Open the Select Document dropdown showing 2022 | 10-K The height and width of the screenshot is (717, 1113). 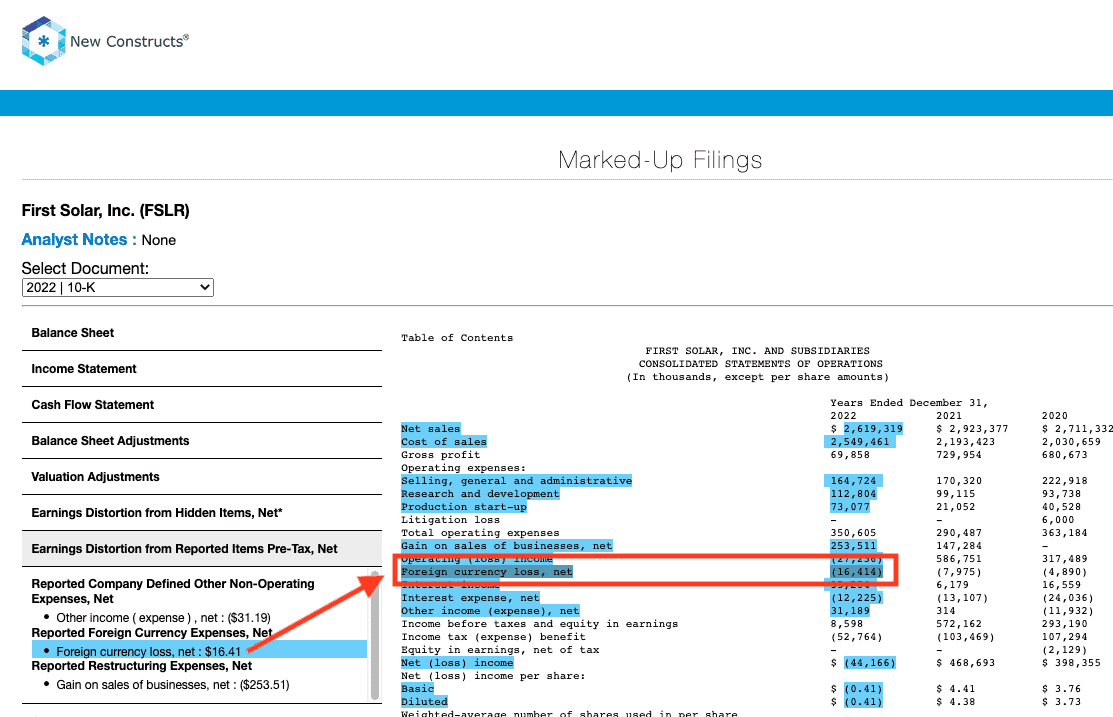pos(118,288)
